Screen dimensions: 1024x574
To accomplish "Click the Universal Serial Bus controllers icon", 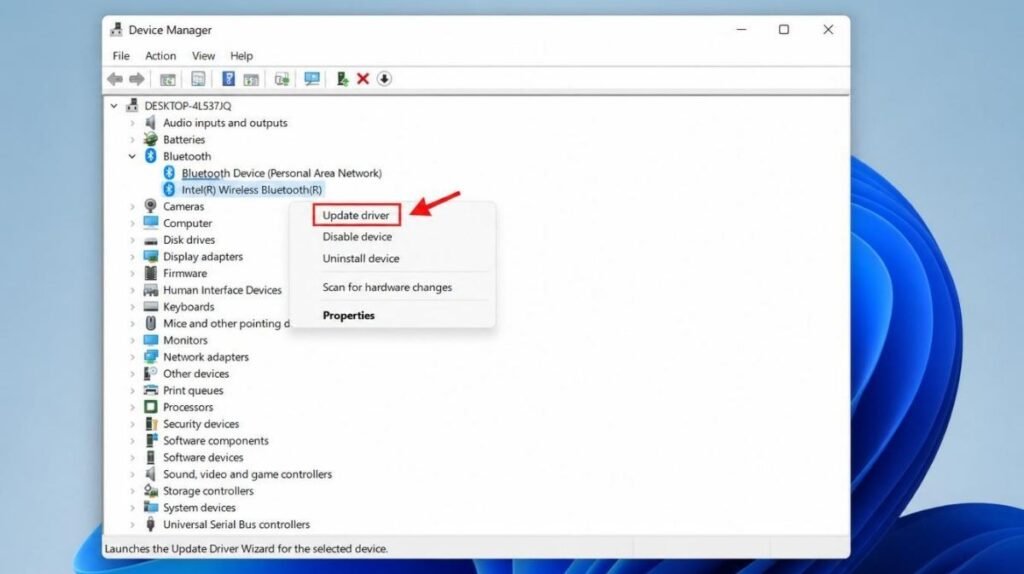I will click(x=151, y=524).
